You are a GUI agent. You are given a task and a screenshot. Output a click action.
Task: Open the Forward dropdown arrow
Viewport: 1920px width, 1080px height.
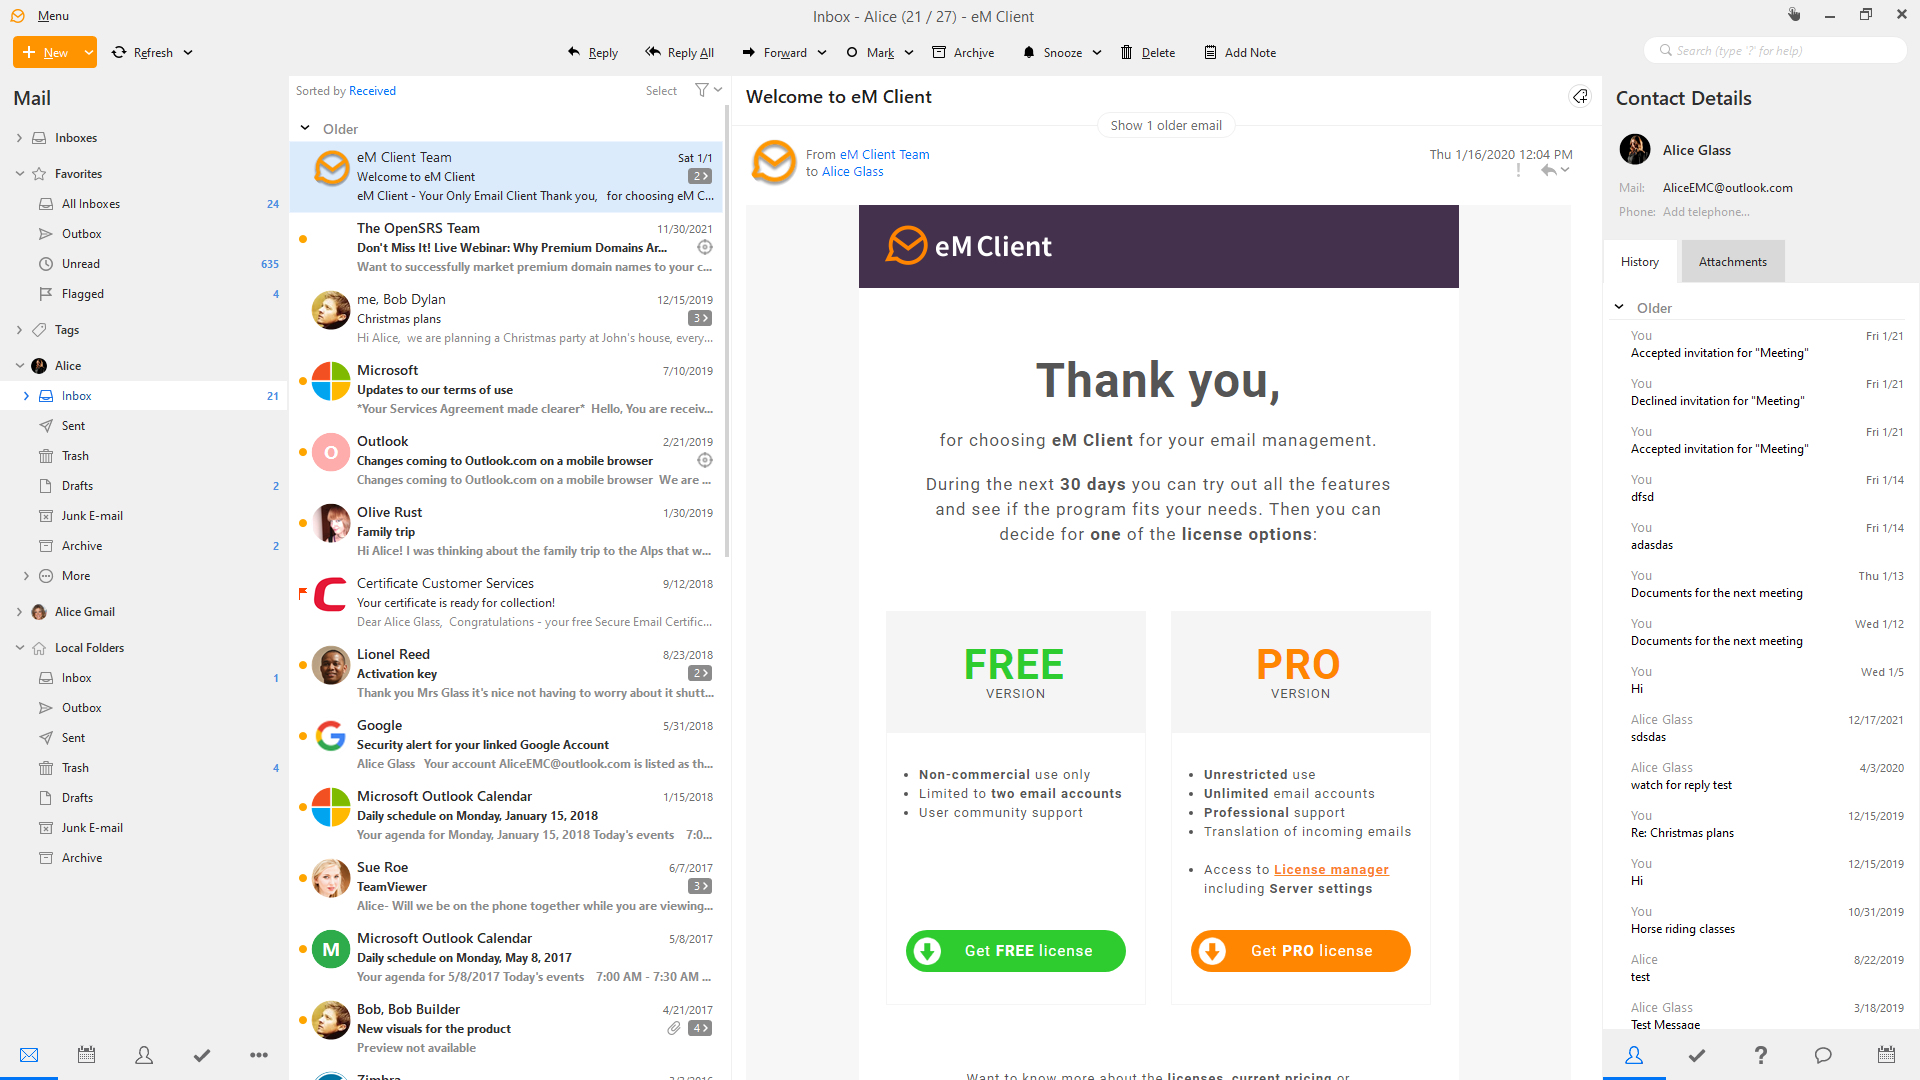coord(822,53)
